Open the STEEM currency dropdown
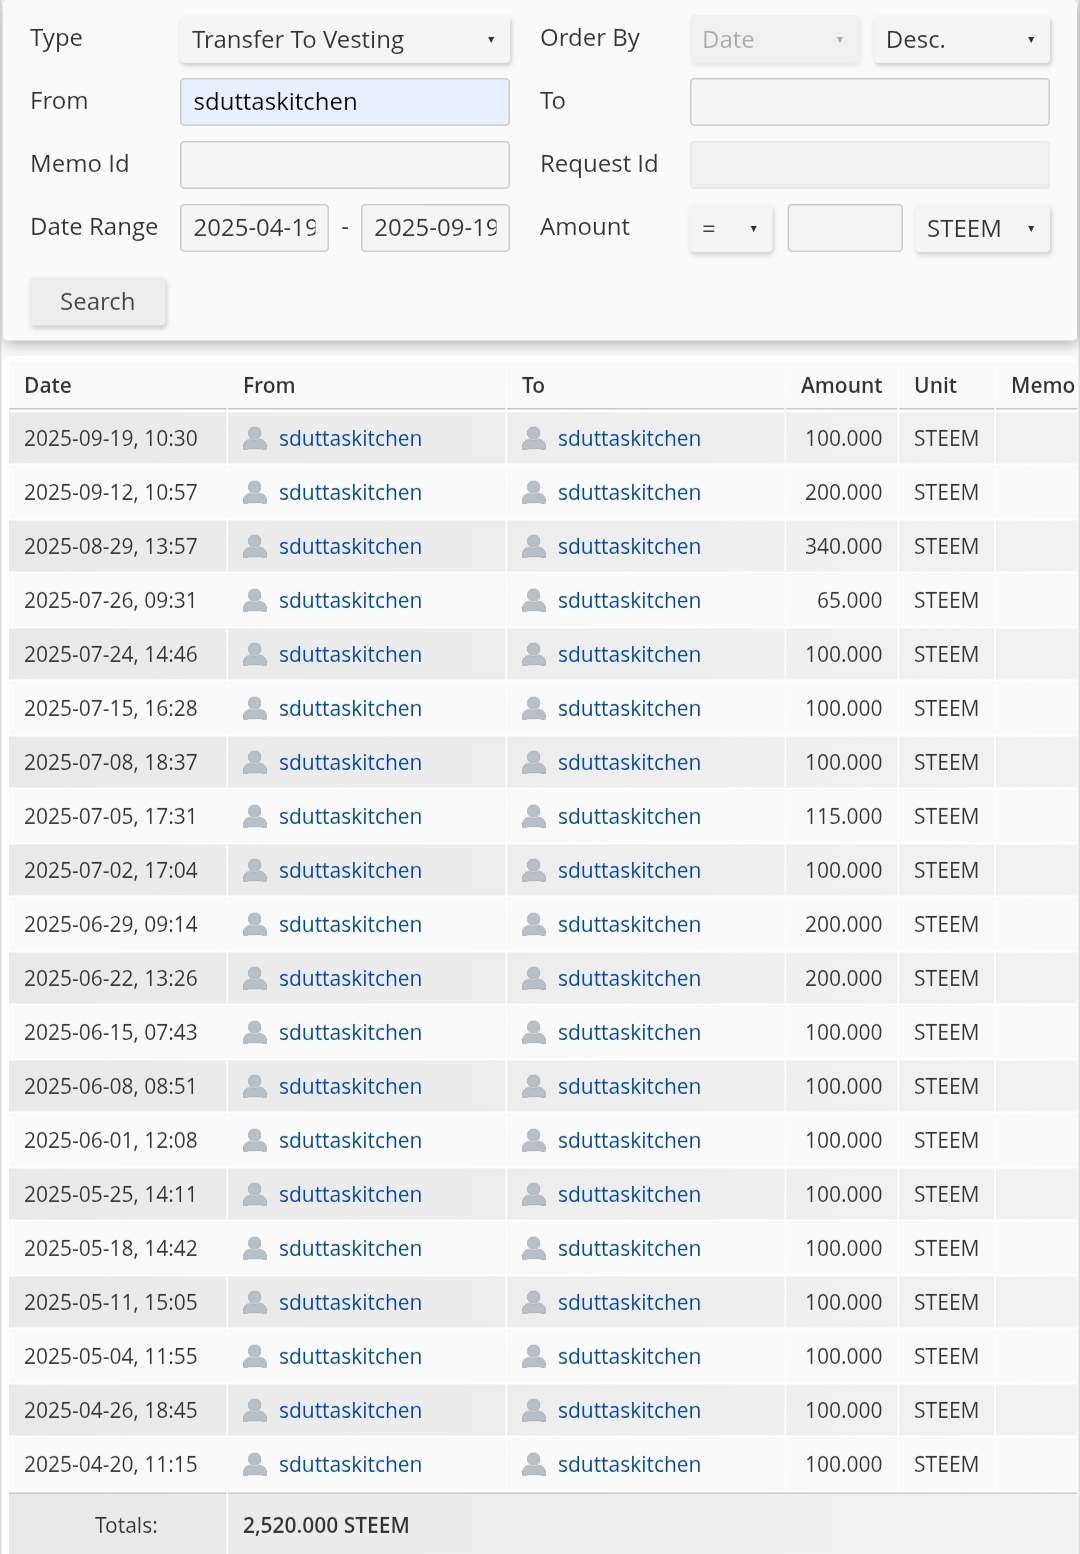 pyautogui.click(x=982, y=228)
